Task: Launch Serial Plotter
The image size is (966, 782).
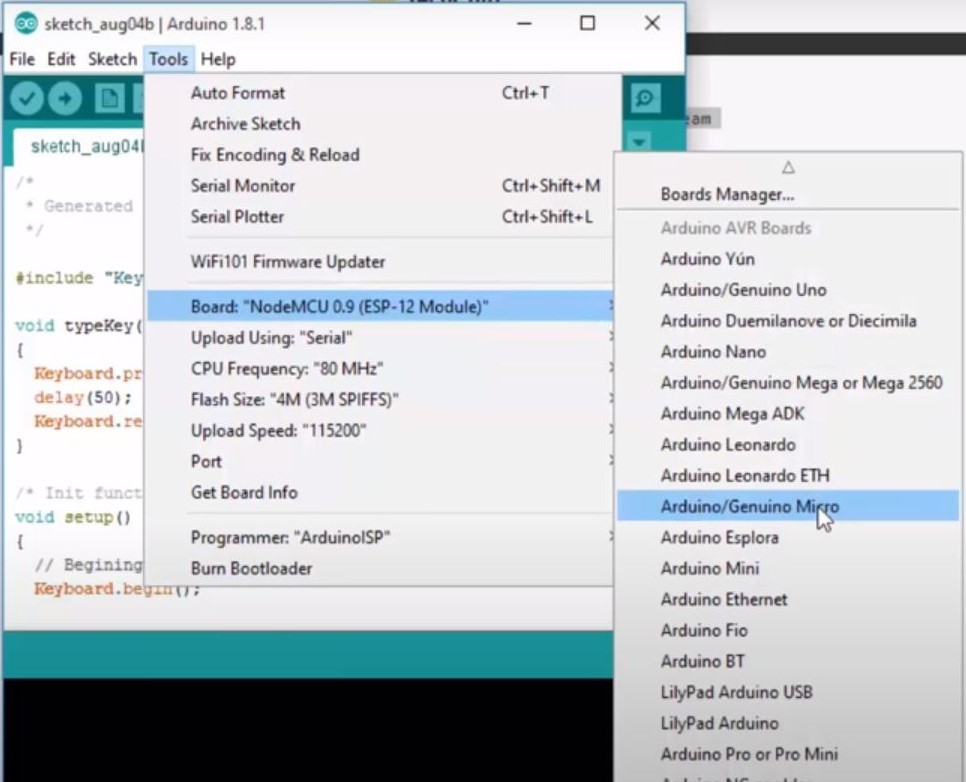Action: pos(381,216)
